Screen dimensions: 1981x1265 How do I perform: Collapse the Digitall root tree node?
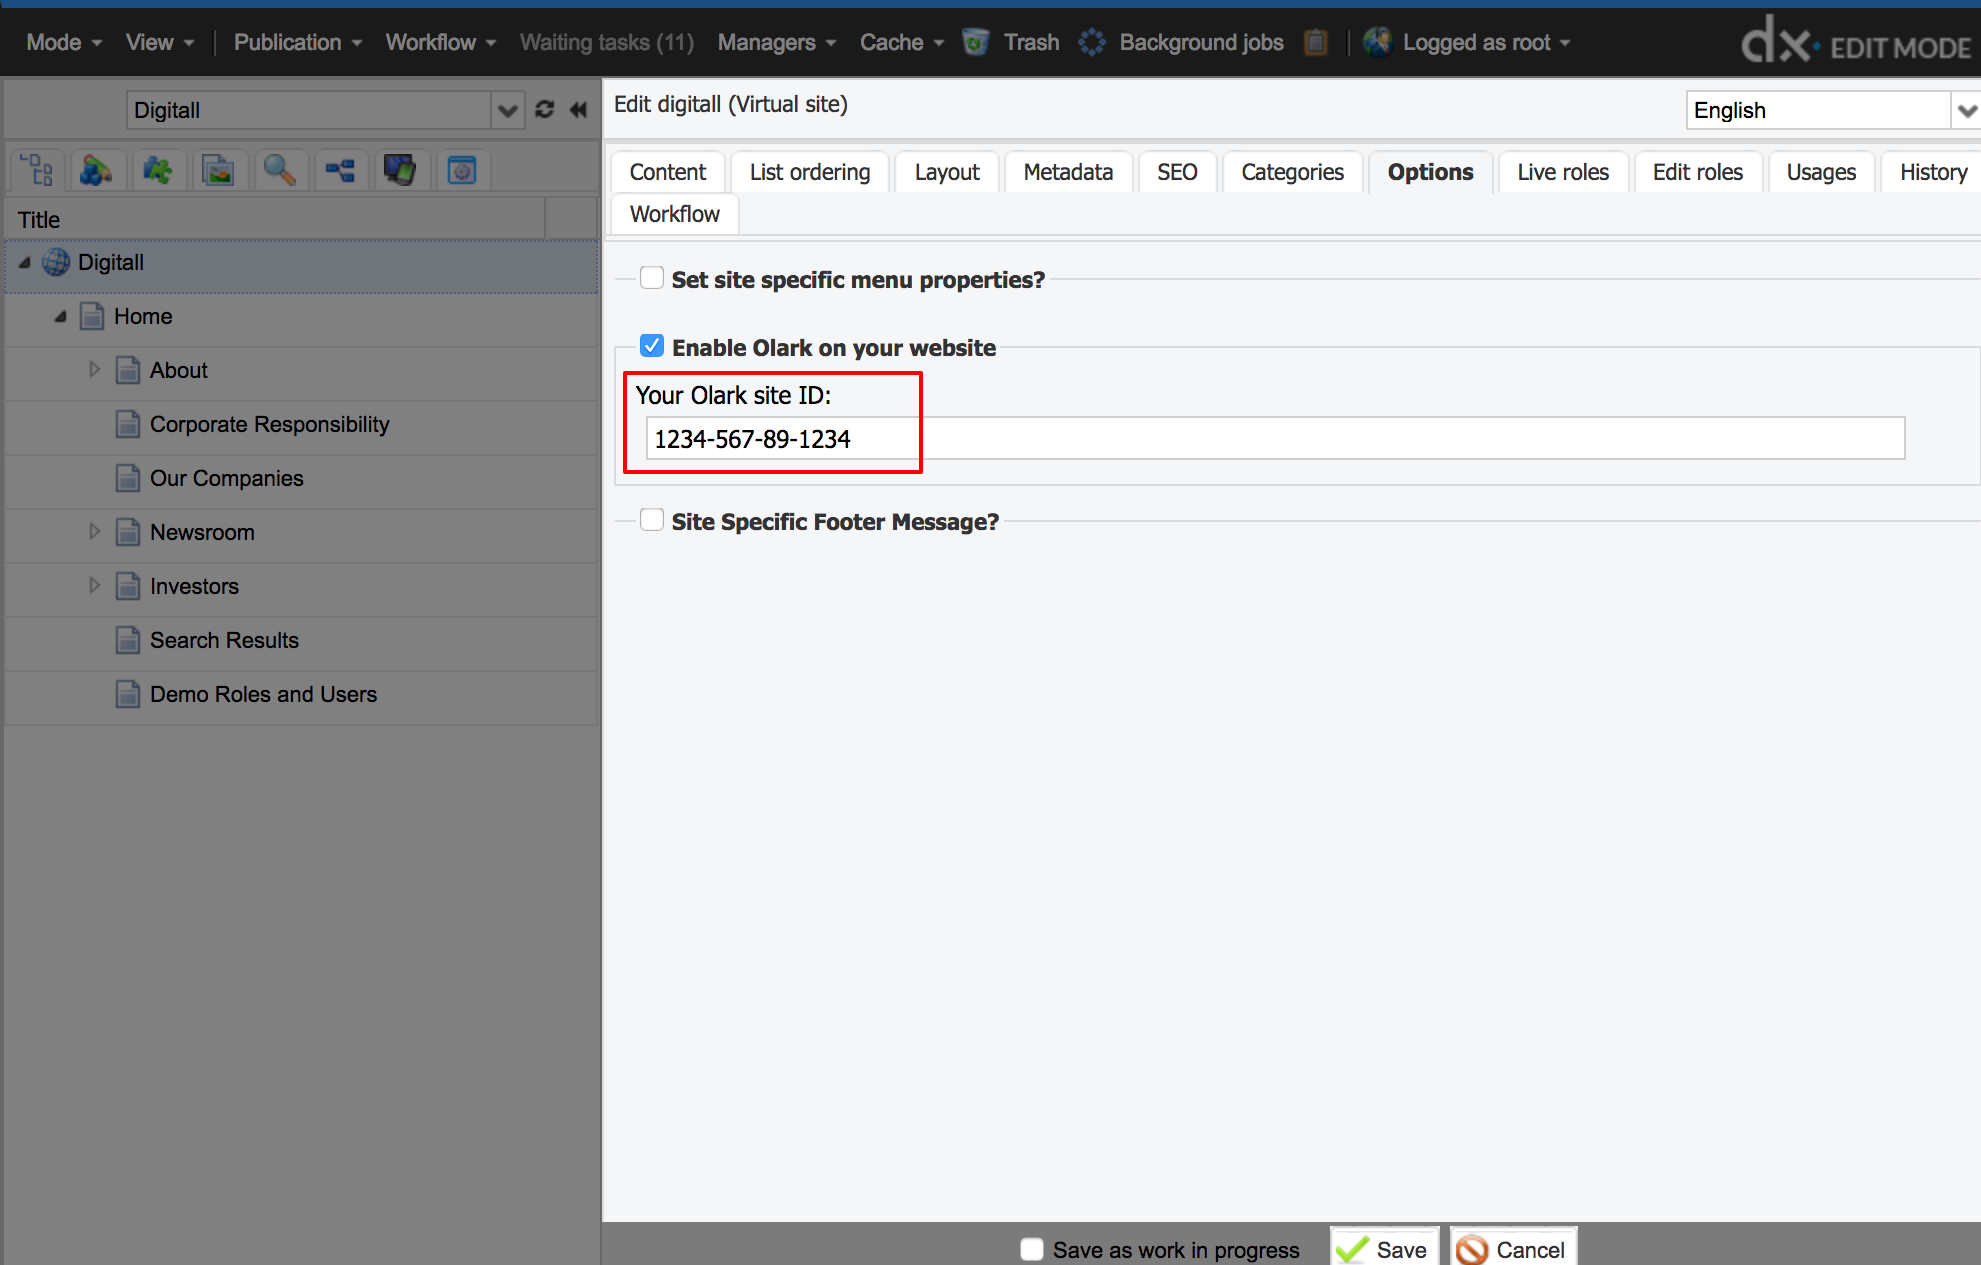pyautogui.click(x=25, y=262)
